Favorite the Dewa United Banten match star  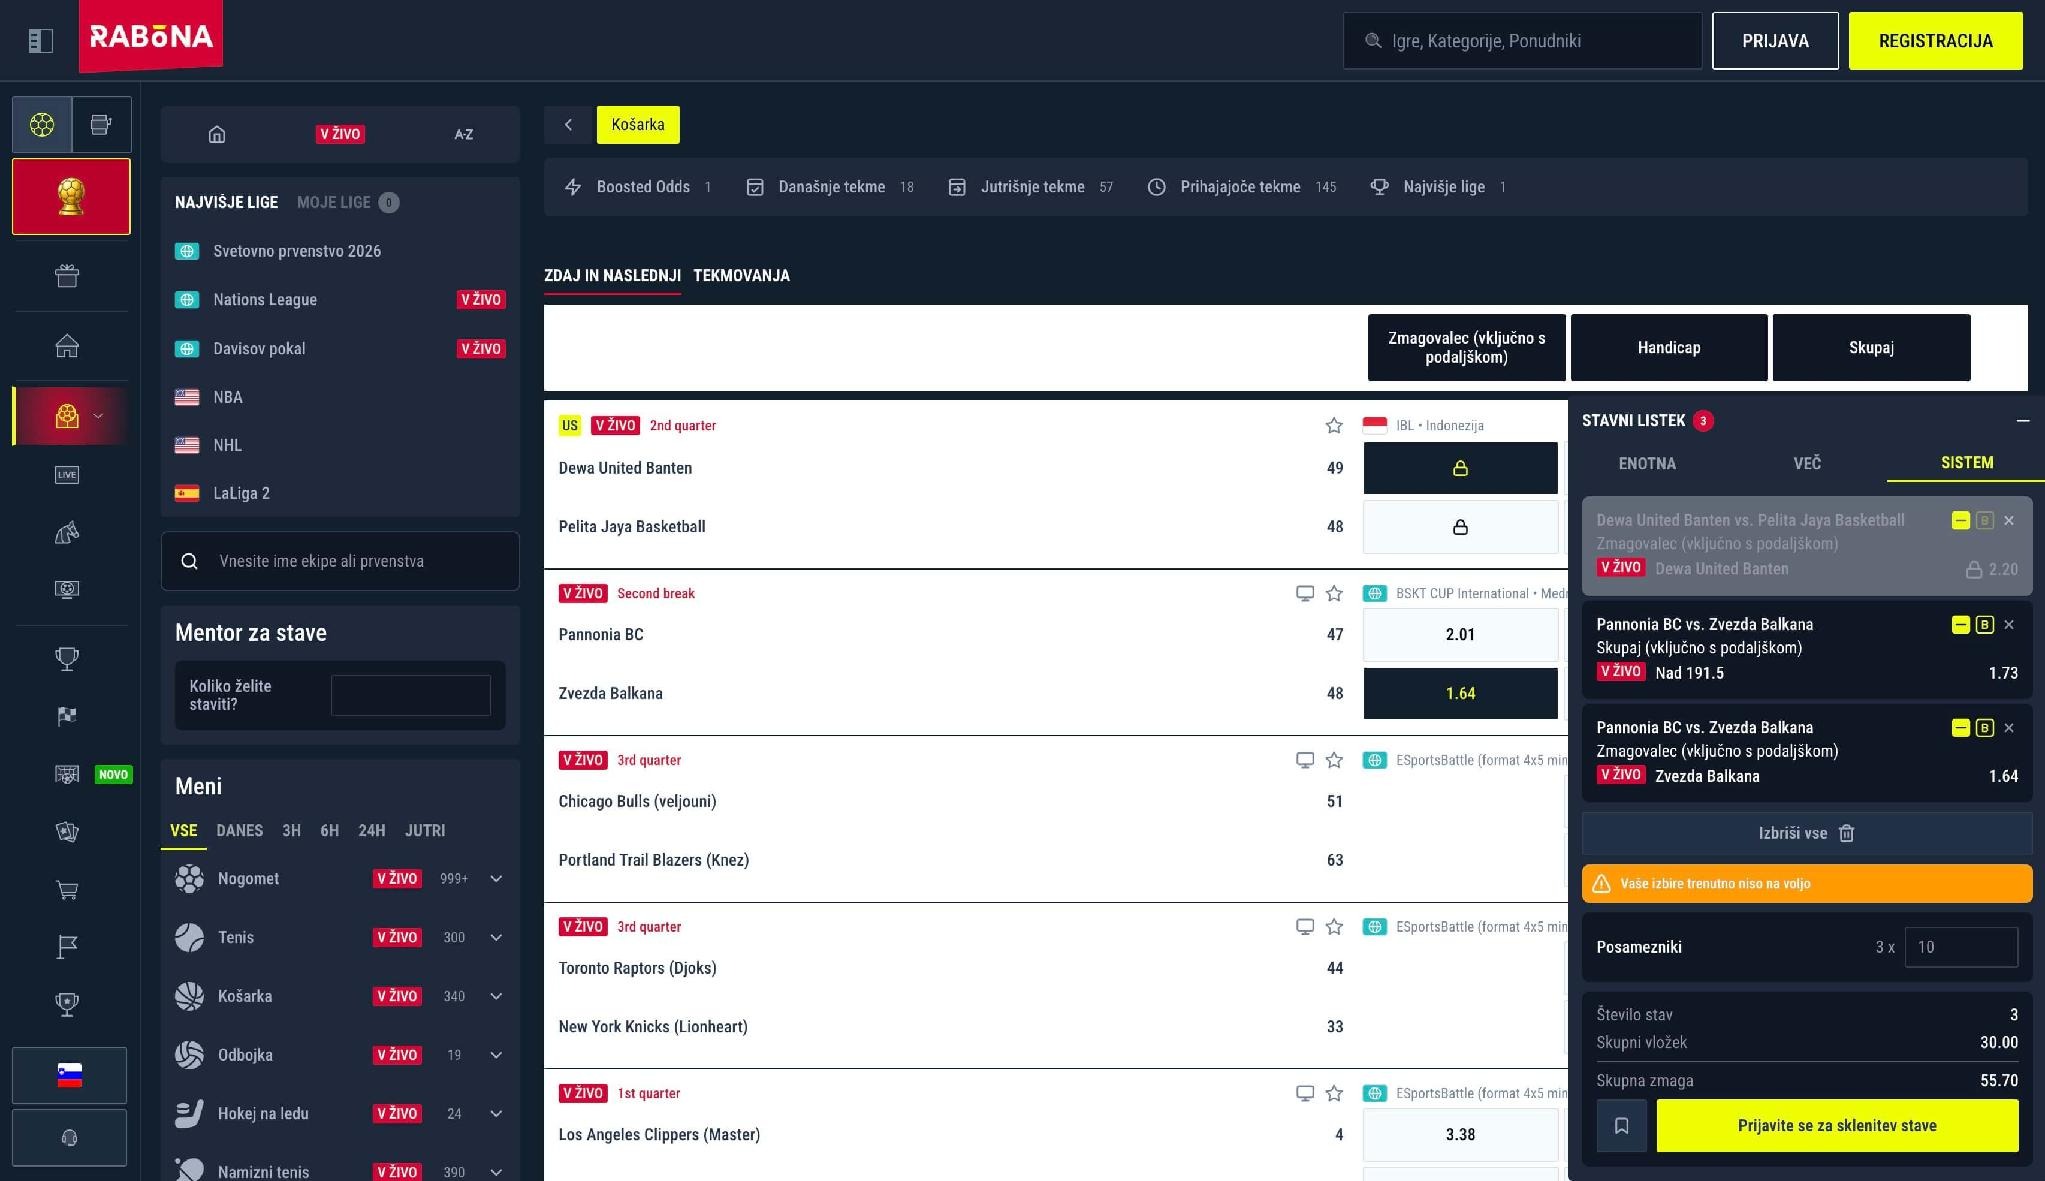click(x=1333, y=426)
